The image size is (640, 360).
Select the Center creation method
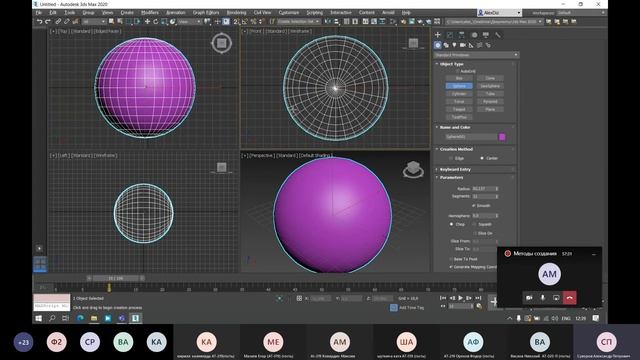[x=482, y=158]
